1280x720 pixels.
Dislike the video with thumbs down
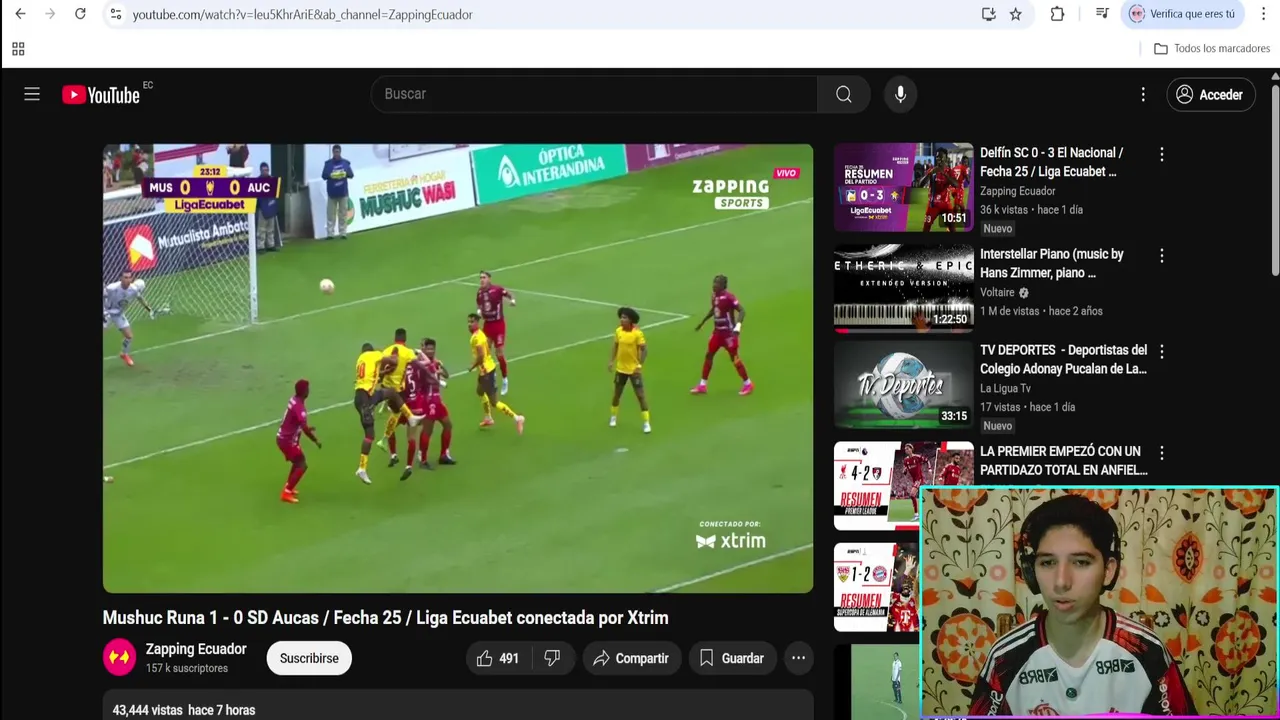pyautogui.click(x=552, y=658)
